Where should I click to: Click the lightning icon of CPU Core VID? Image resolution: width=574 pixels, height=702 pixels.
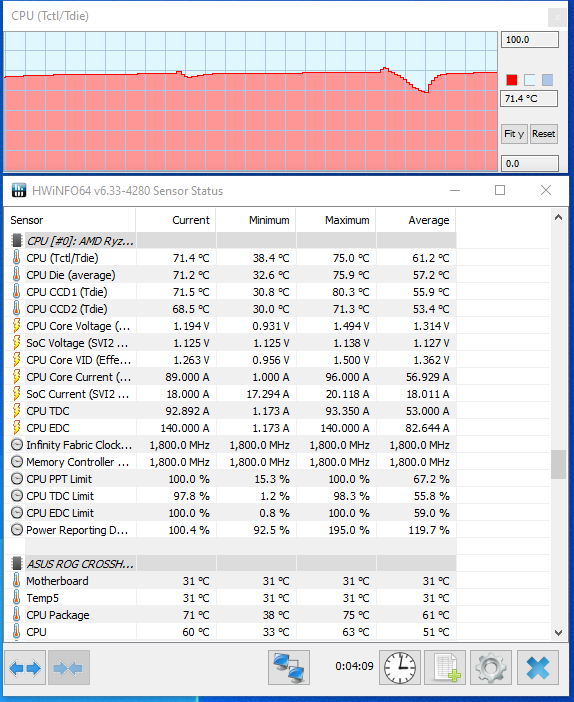(x=17, y=360)
